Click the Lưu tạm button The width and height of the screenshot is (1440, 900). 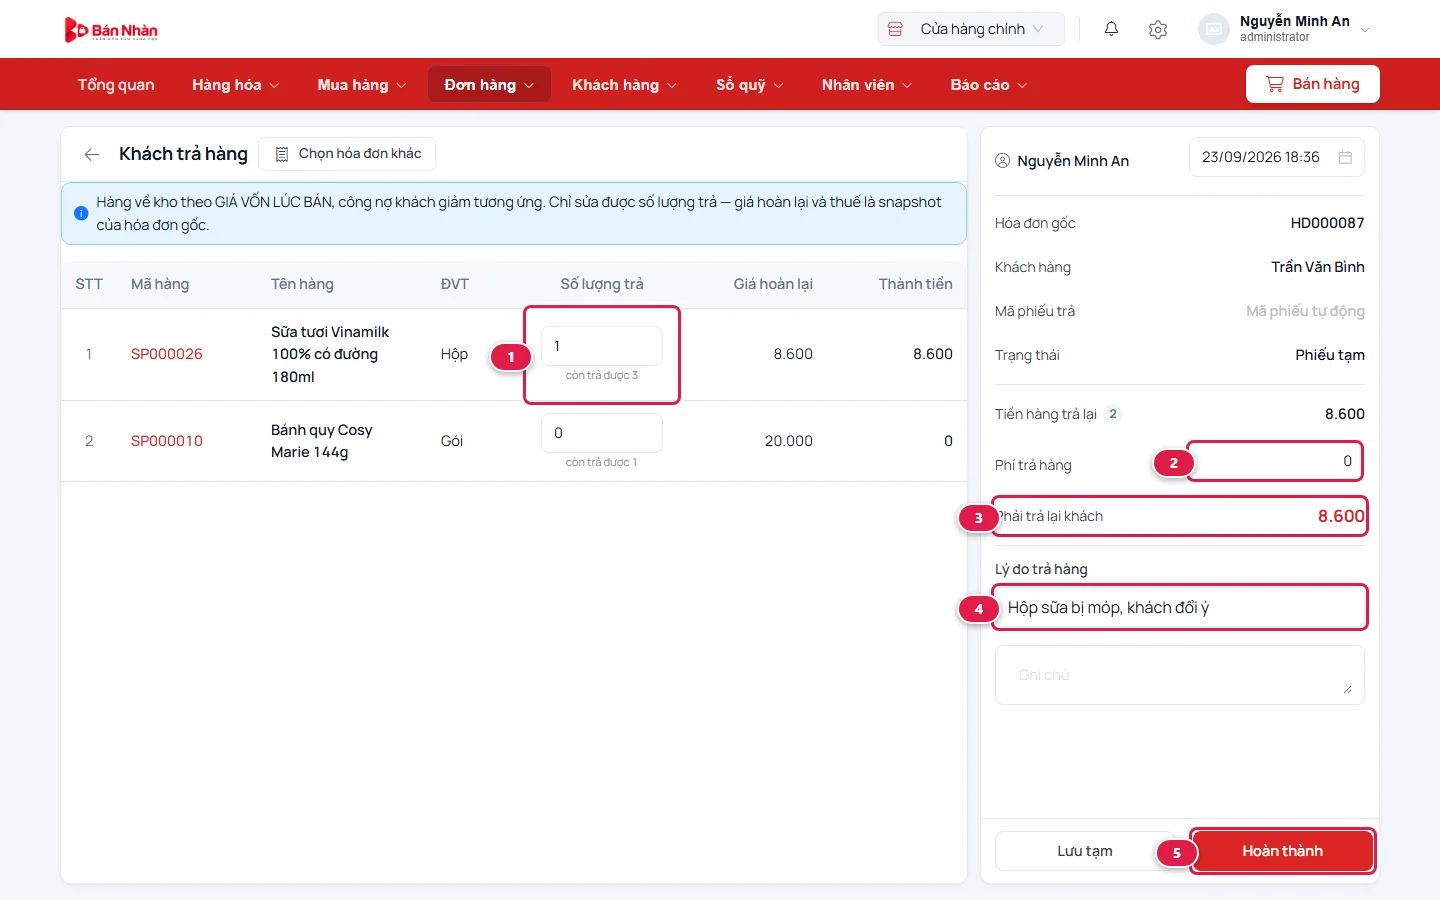pyautogui.click(x=1084, y=851)
